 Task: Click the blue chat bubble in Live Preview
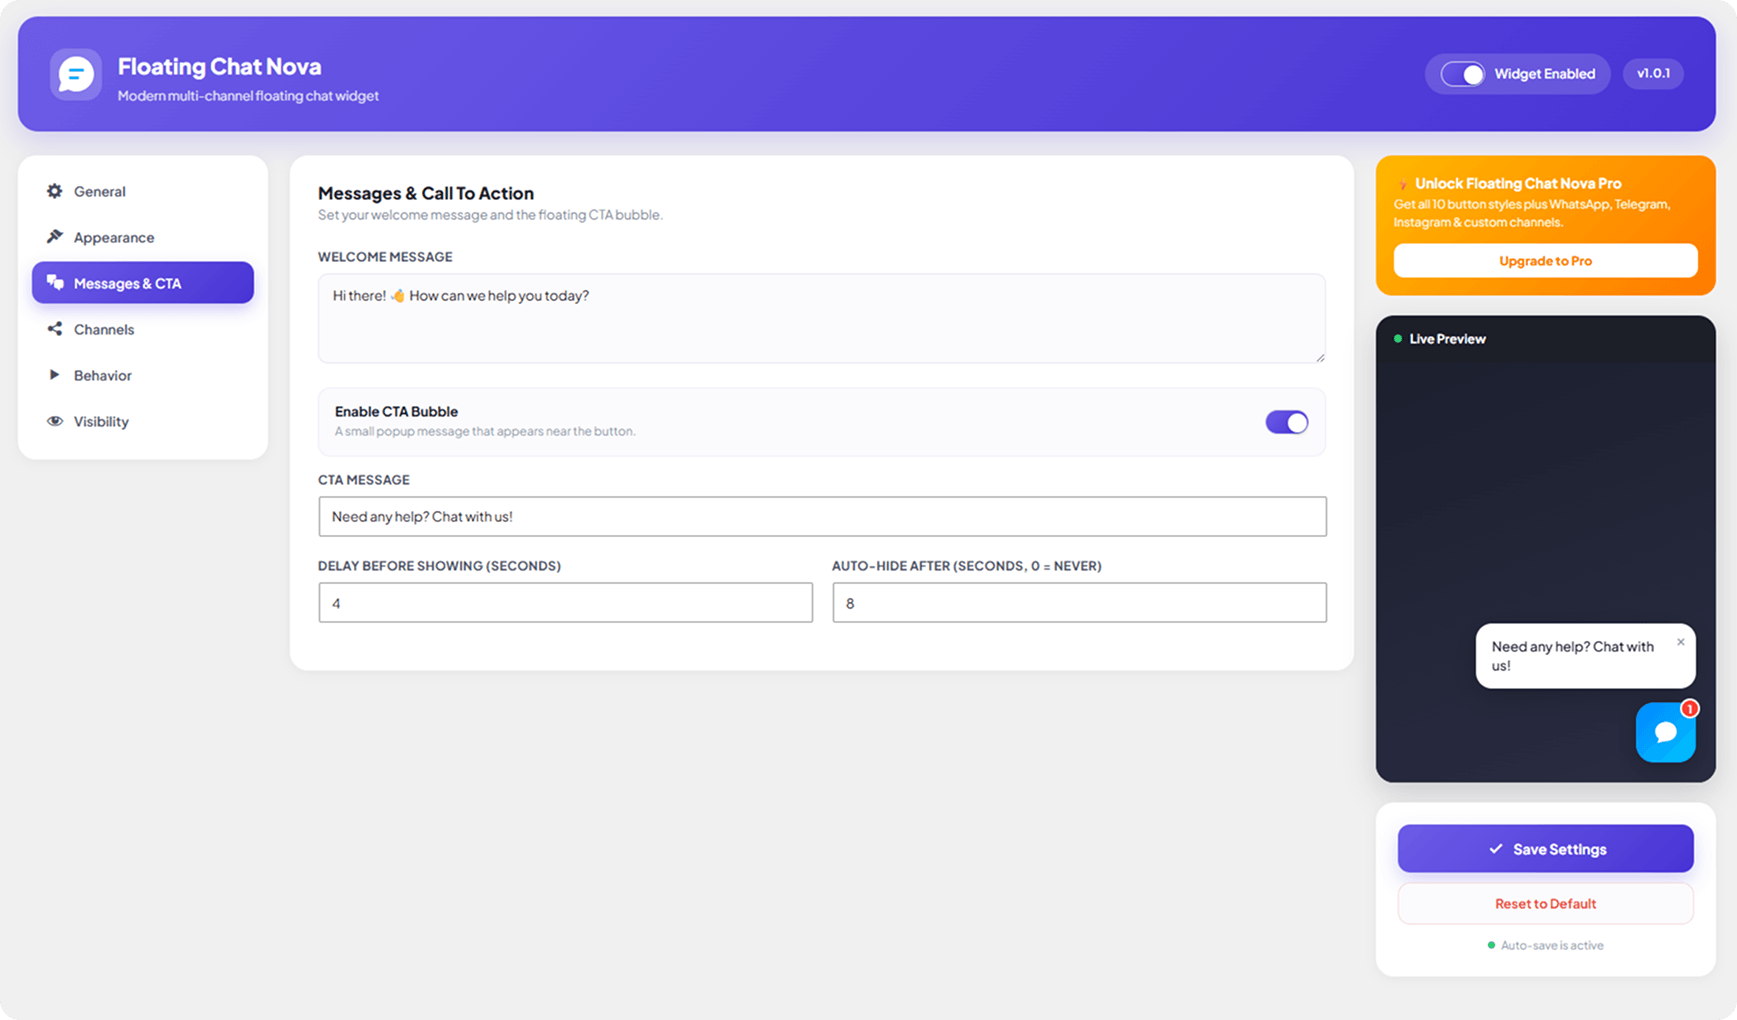(1665, 732)
